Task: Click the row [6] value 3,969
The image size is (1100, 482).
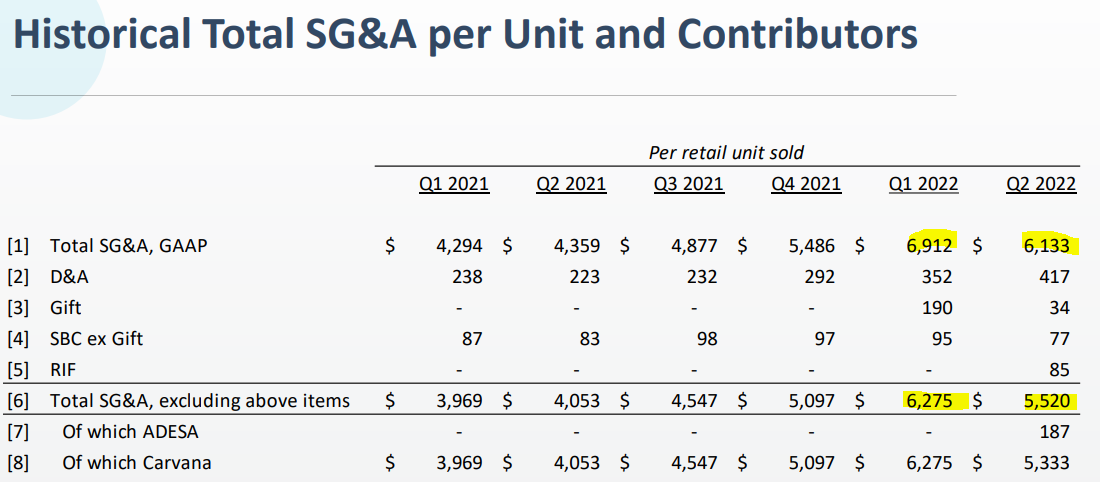Action: tap(459, 401)
